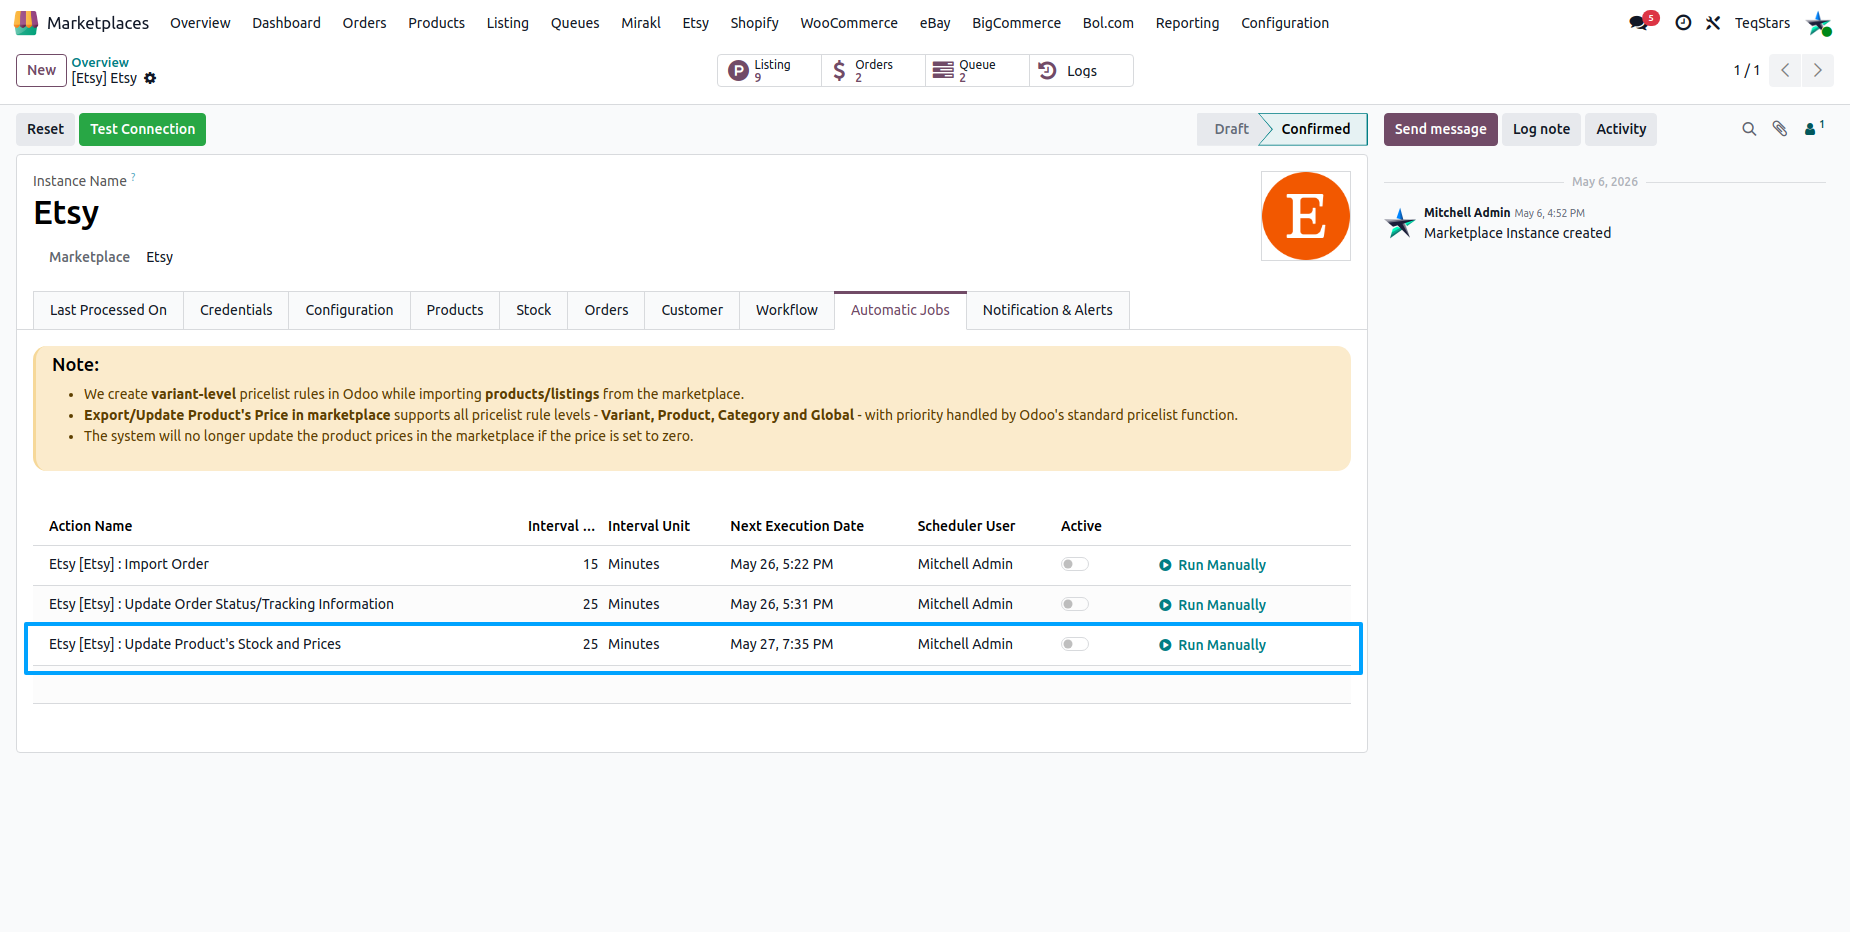Open the debug tools icon in top bar
The image size is (1850, 932).
(1713, 22)
